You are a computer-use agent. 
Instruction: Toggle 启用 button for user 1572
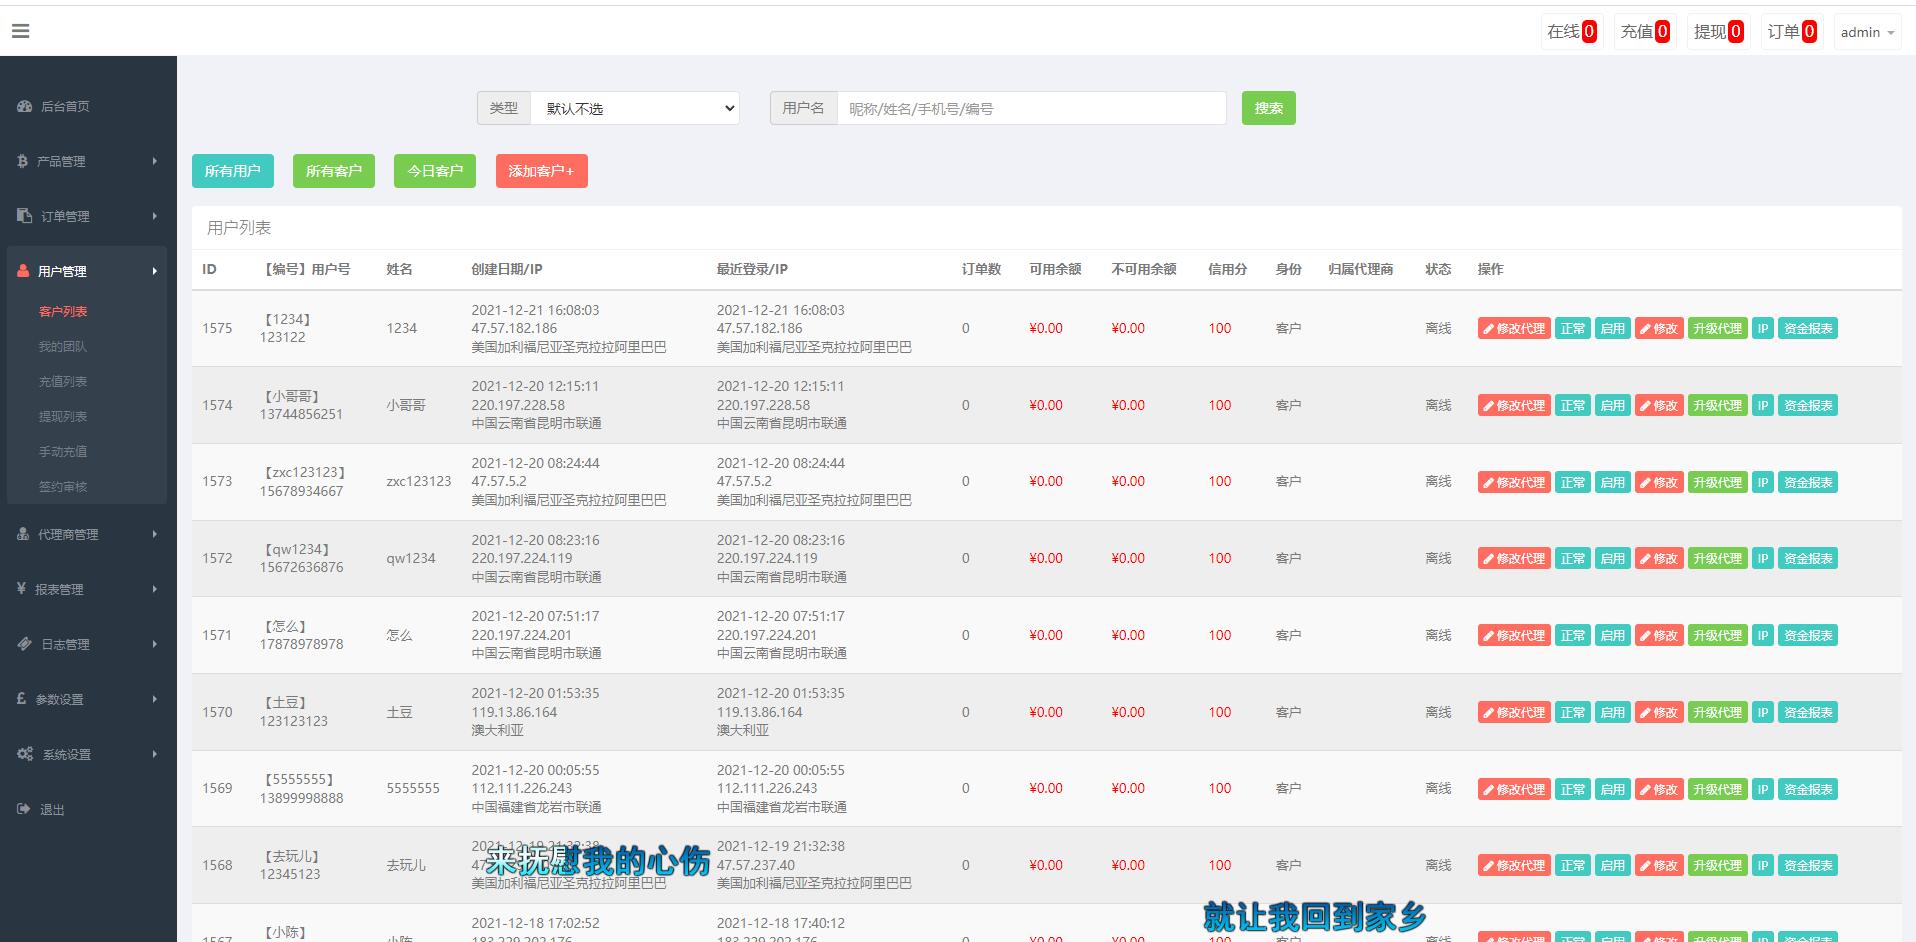(x=1612, y=558)
